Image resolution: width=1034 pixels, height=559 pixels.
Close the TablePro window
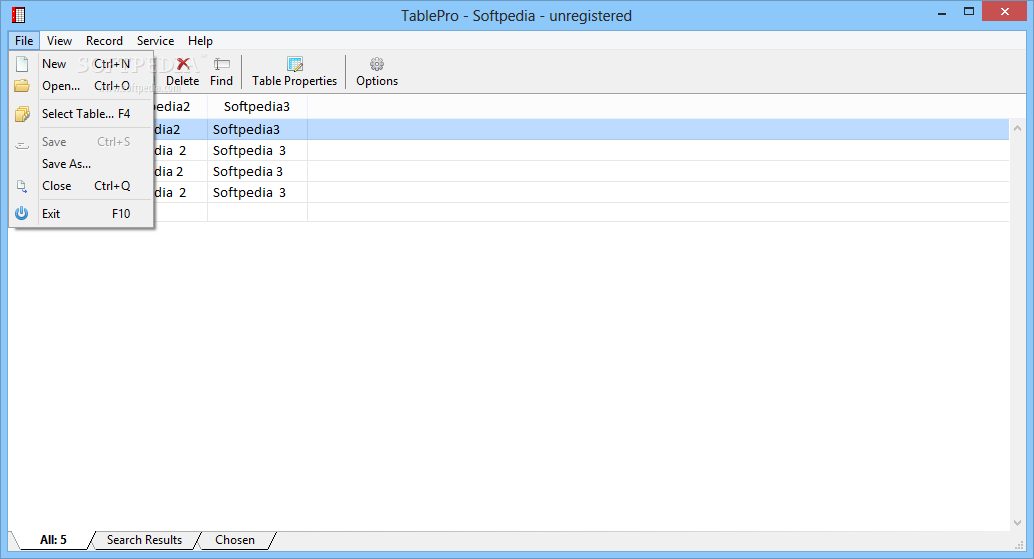(x=1005, y=11)
